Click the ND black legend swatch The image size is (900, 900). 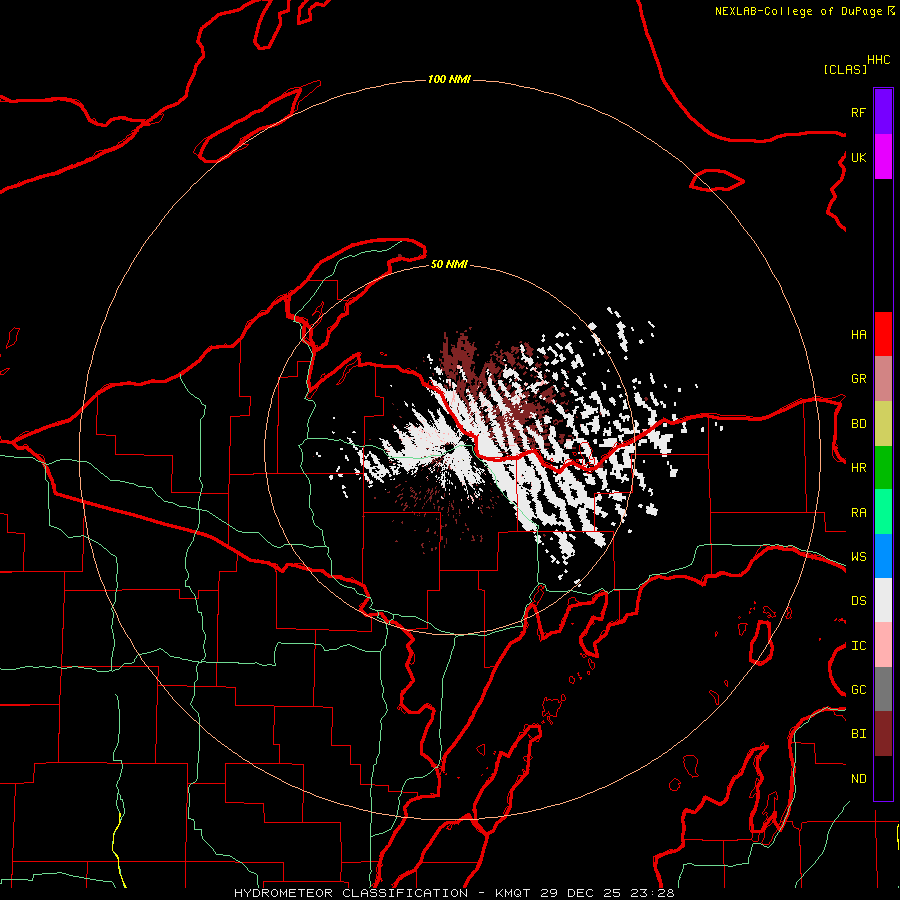883,778
